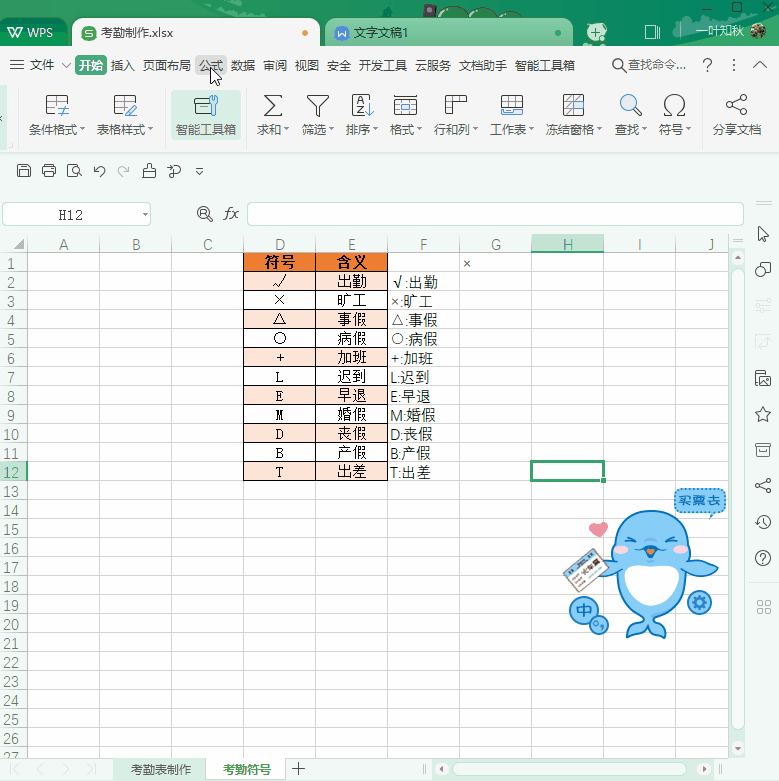Collapse the ribbon with the up chevron
This screenshot has width=779, height=781.
[x=760, y=65]
